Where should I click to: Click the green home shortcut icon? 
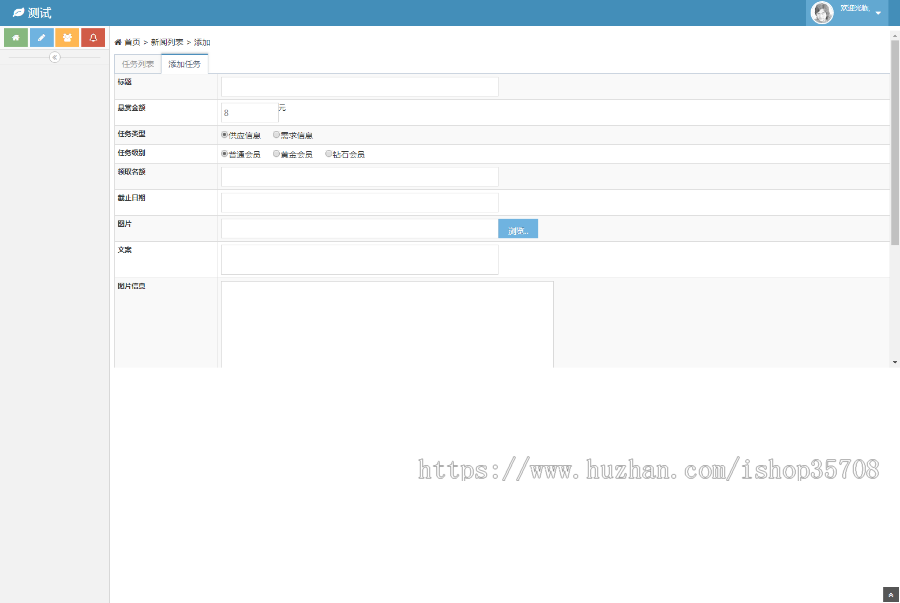[x=16, y=38]
